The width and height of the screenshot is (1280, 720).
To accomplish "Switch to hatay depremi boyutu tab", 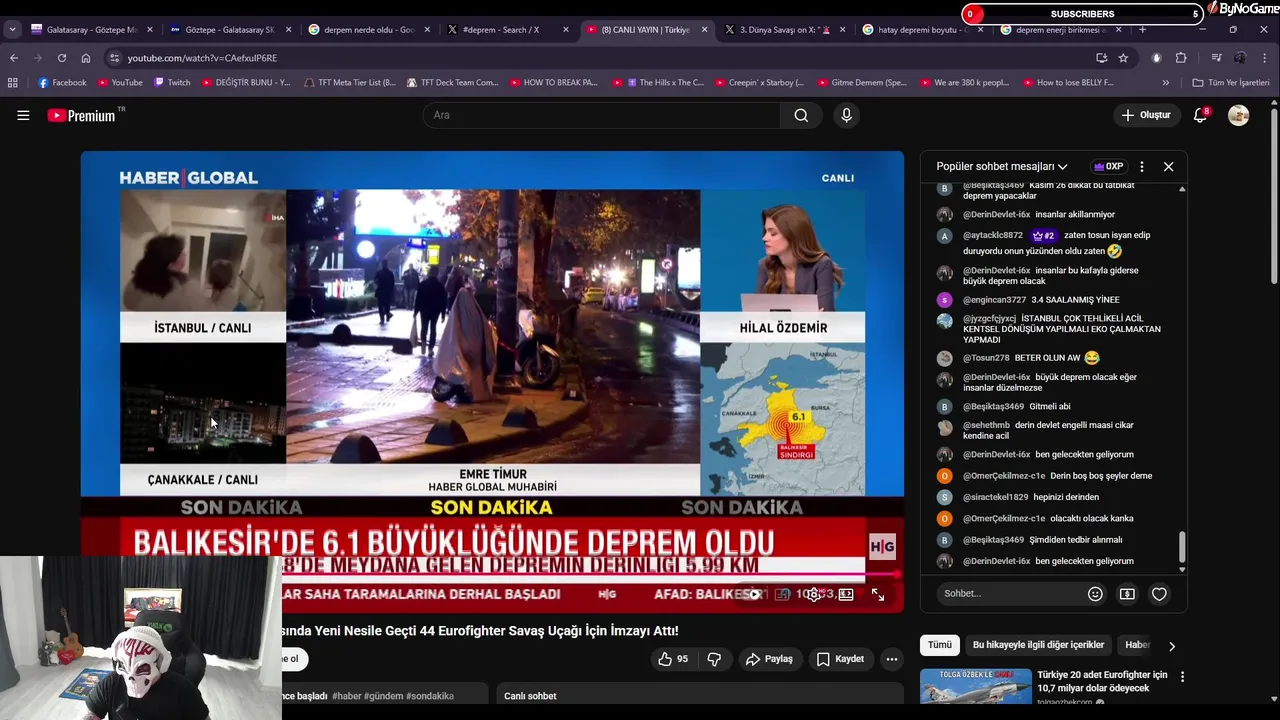I will (925, 30).
